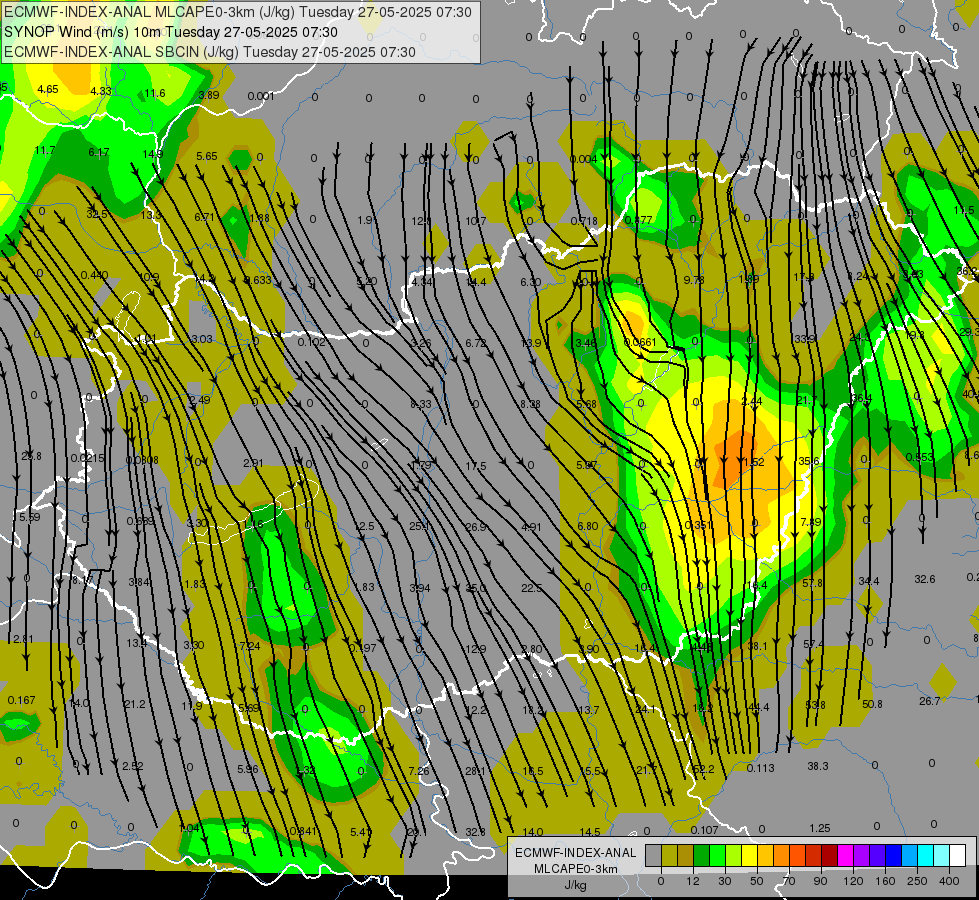The image size is (979, 900).
Task: Click the SBCIN header line
Action: coord(209,52)
